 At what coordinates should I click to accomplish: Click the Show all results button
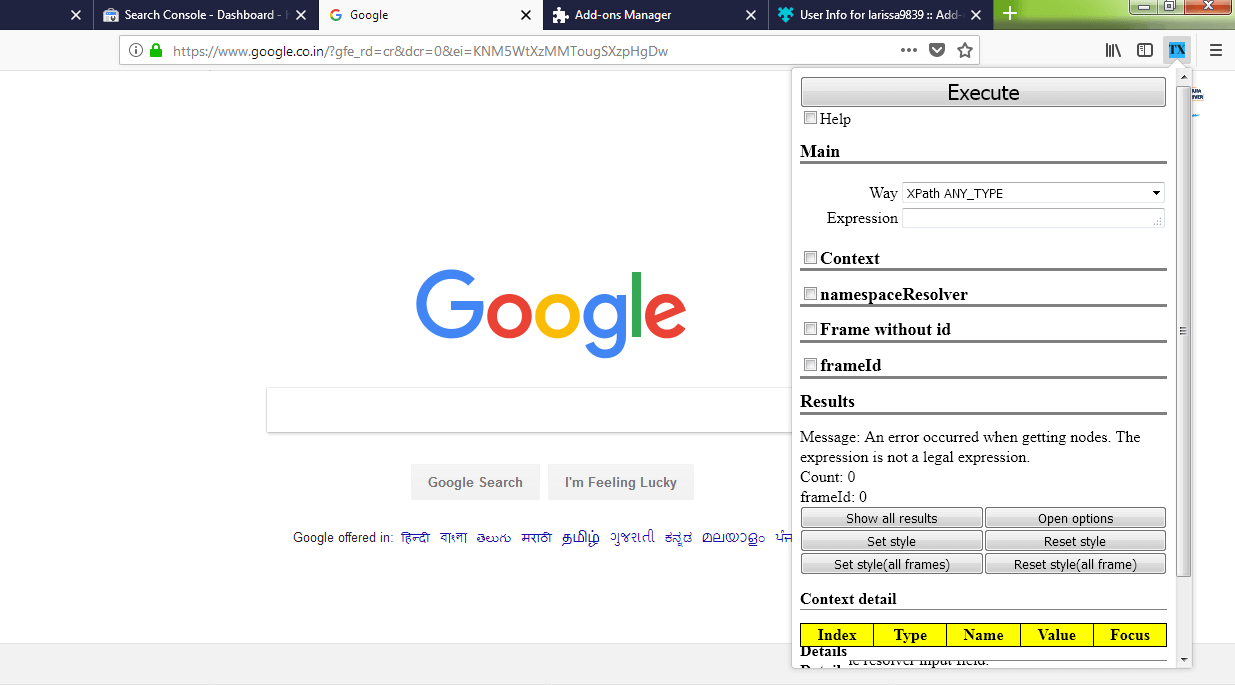click(891, 517)
